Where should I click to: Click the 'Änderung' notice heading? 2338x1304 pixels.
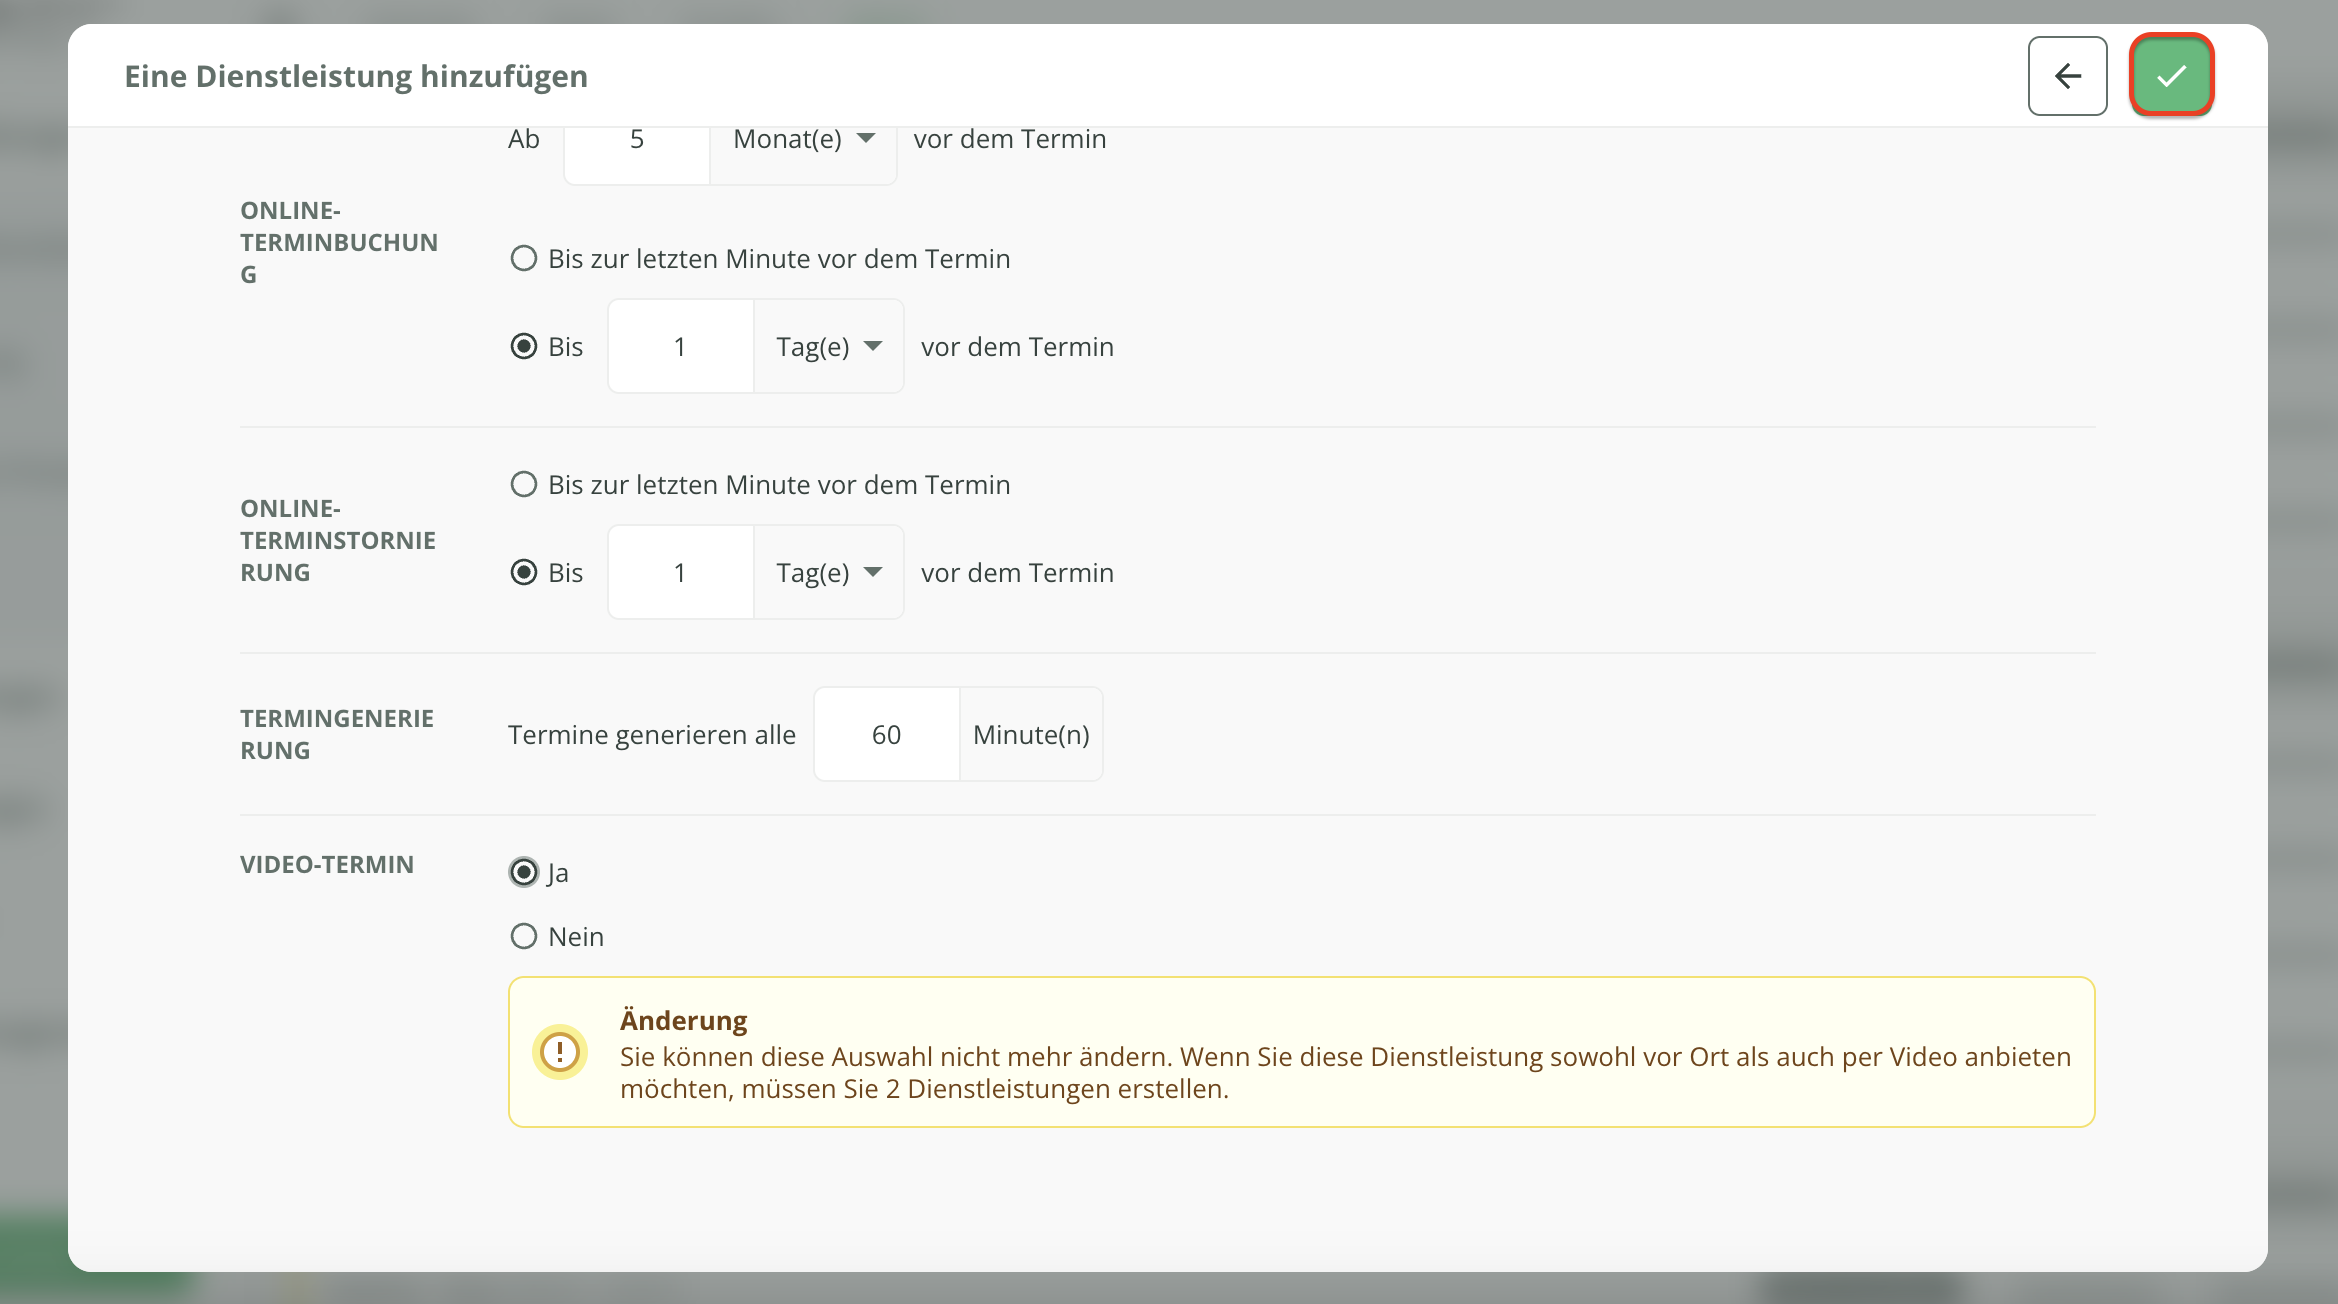point(683,1021)
